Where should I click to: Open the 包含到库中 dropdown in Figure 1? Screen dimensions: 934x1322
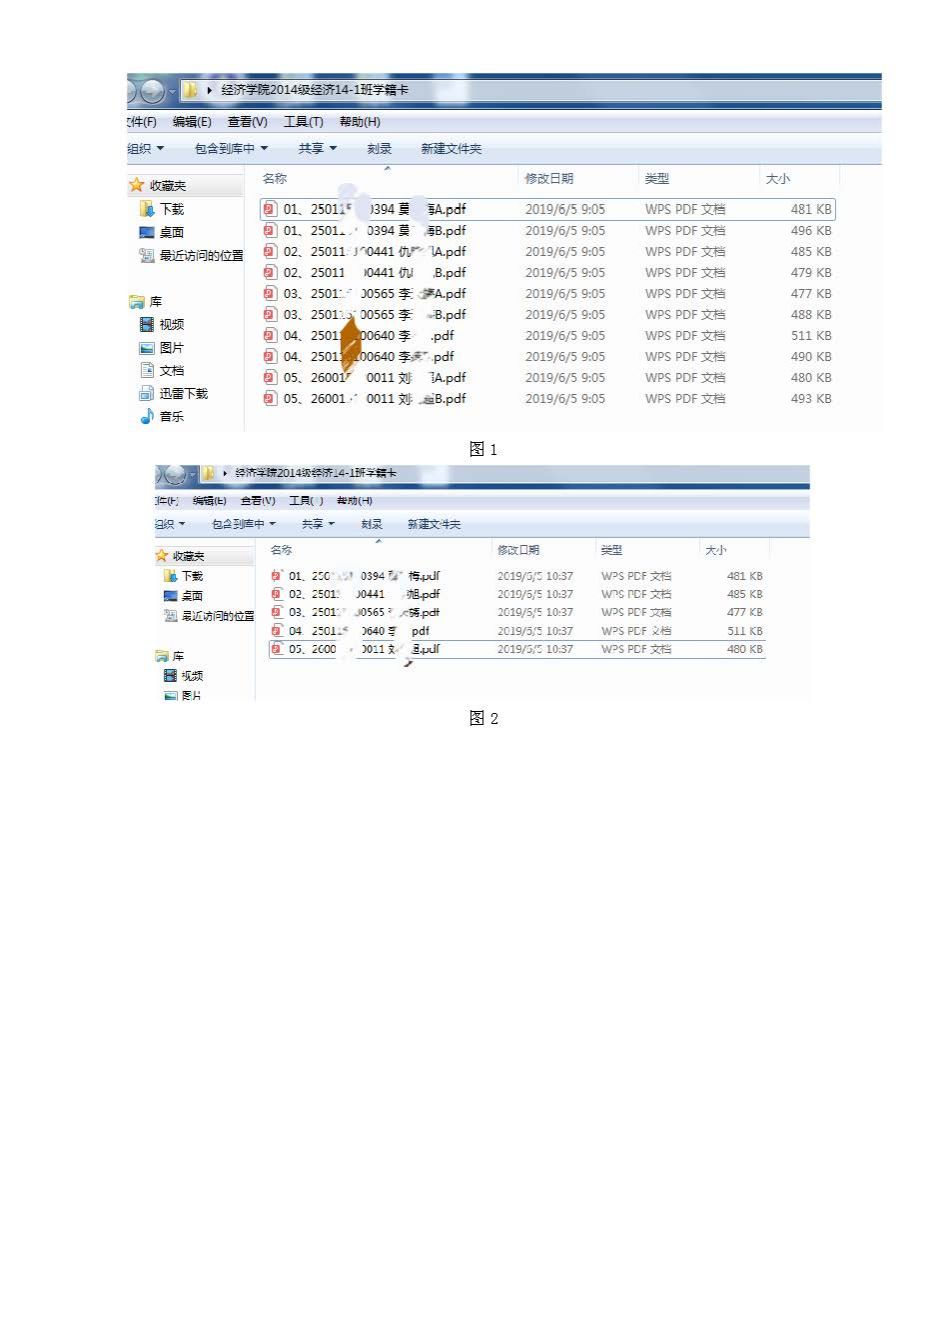pos(231,149)
